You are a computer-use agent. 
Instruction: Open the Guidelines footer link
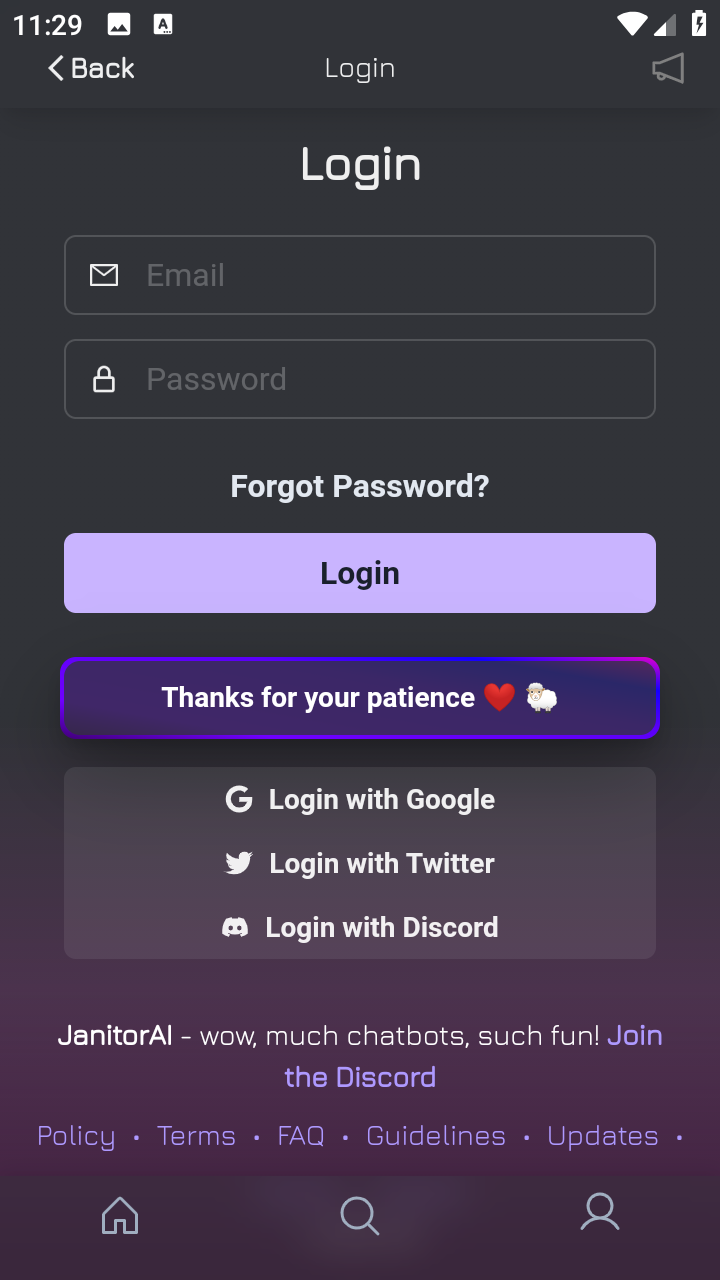coord(436,1136)
